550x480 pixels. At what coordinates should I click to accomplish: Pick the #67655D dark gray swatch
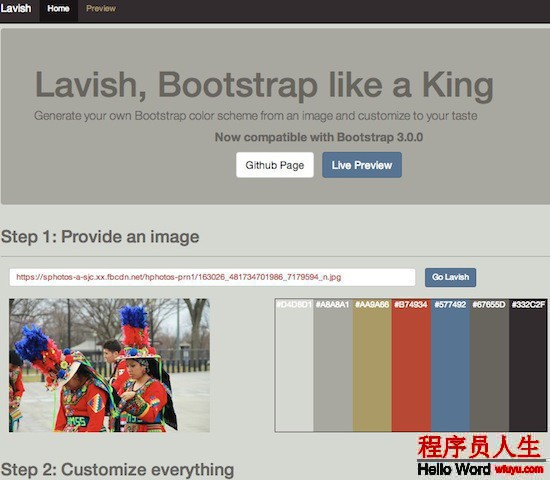pyautogui.click(x=489, y=365)
